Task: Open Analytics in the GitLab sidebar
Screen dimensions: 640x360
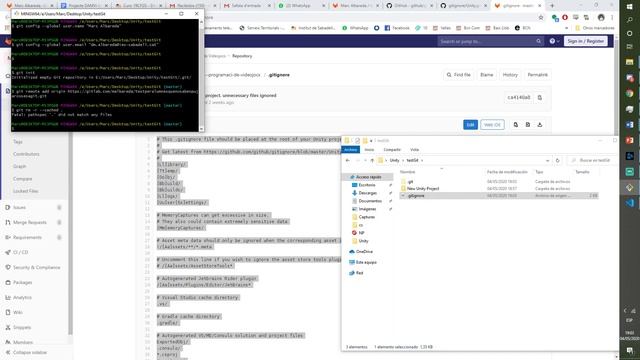Action: click(x=19, y=298)
